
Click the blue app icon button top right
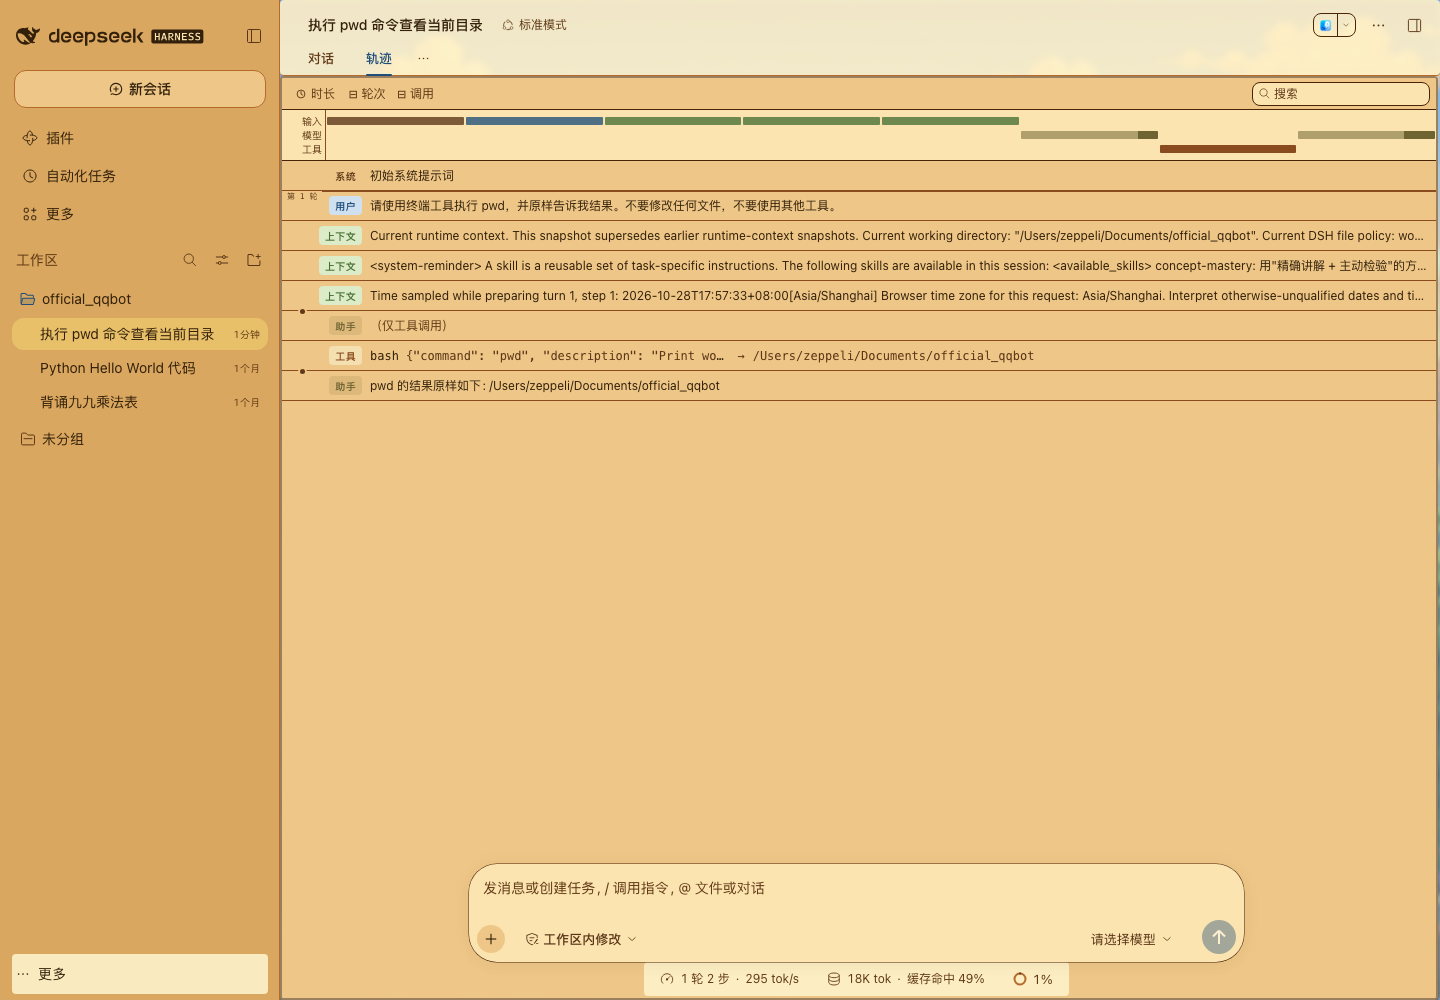point(1326,25)
